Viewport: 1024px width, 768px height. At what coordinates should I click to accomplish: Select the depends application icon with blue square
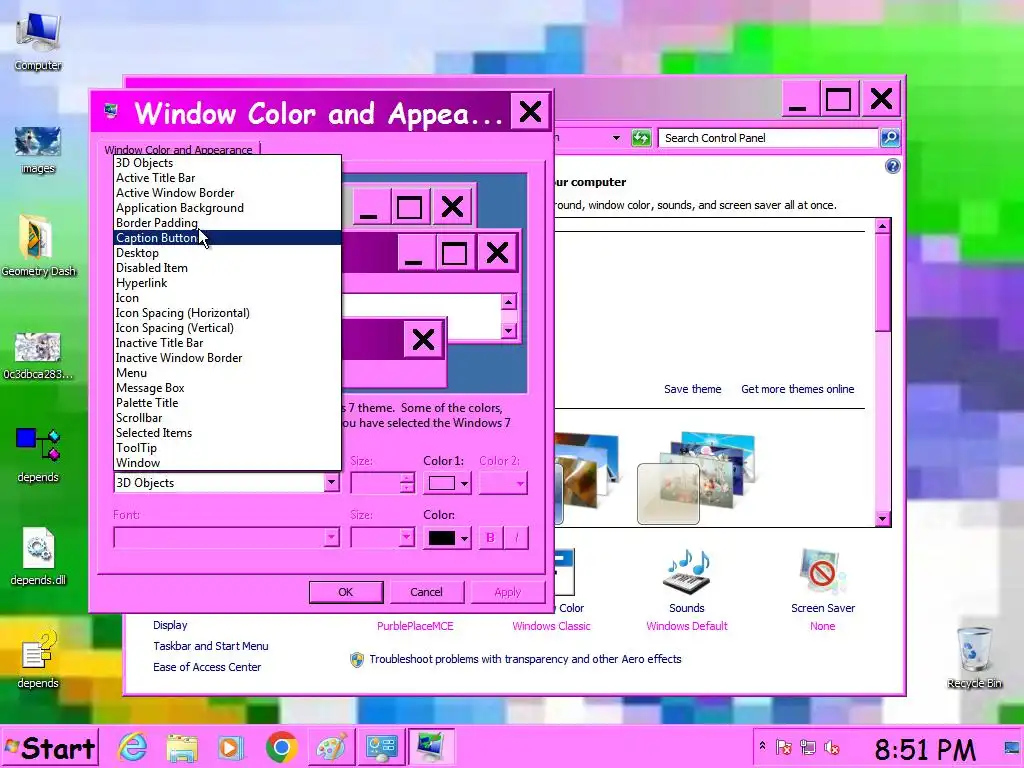tap(38, 455)
